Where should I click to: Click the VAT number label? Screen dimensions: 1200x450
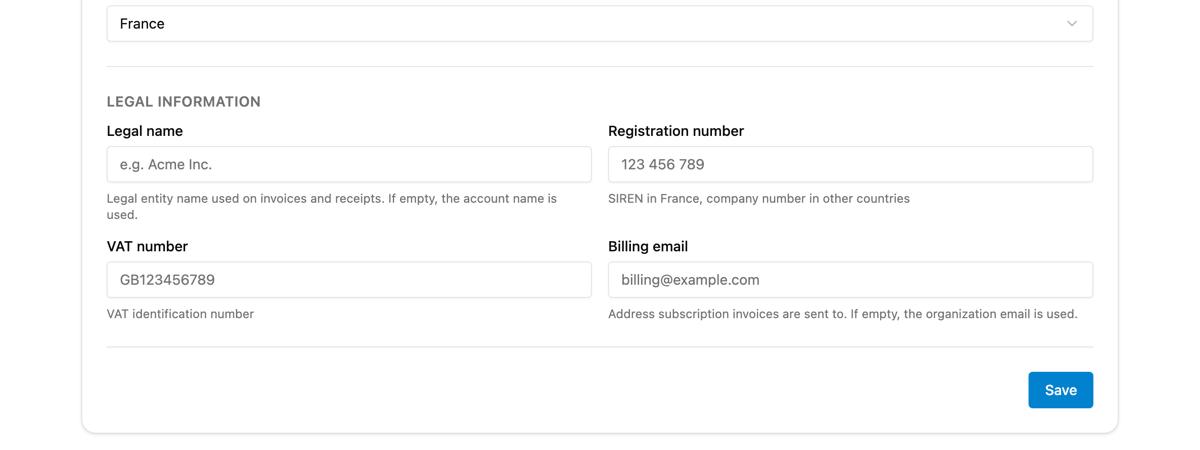coord(147,246)
